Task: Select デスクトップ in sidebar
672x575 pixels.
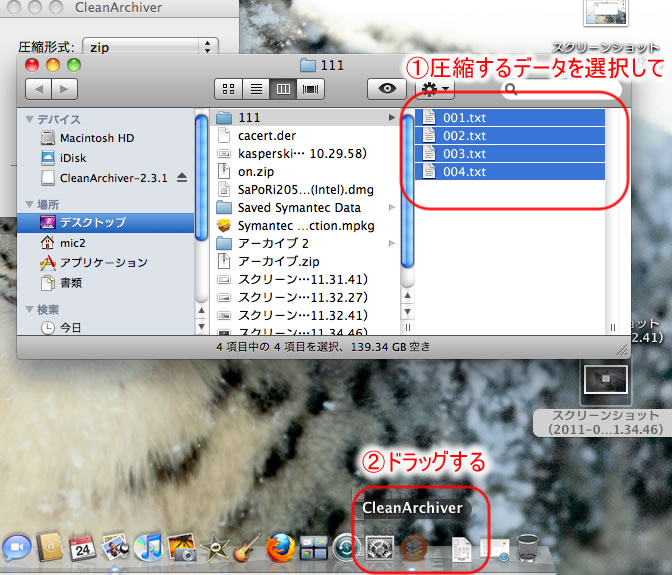Action: [x=105, y=222]
